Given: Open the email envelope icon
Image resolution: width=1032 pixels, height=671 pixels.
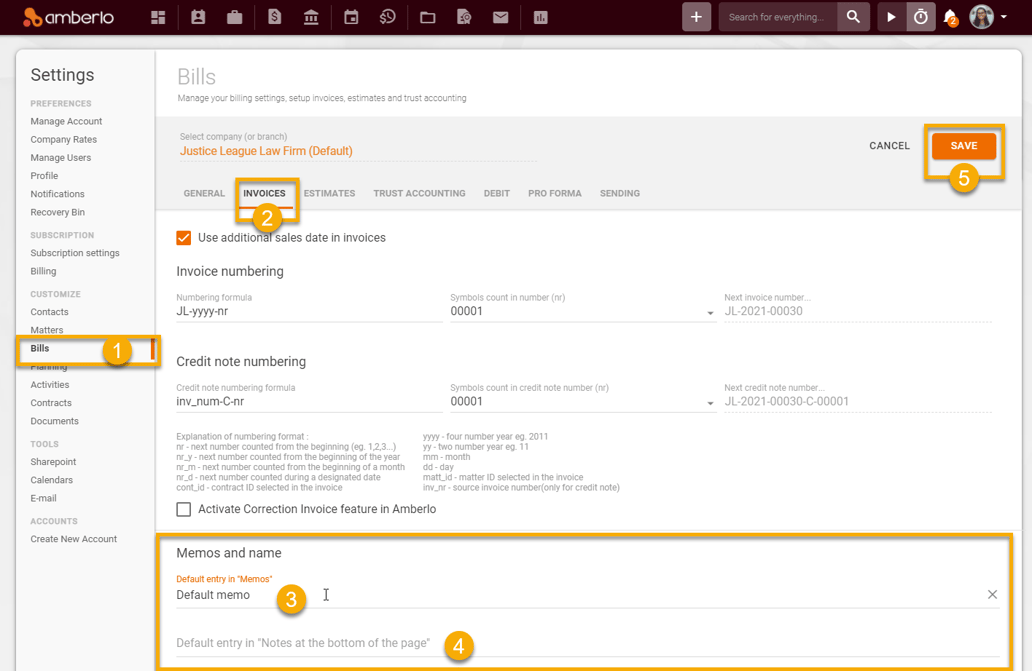Looking at the screenshot, I should click(x=501, y=18).
